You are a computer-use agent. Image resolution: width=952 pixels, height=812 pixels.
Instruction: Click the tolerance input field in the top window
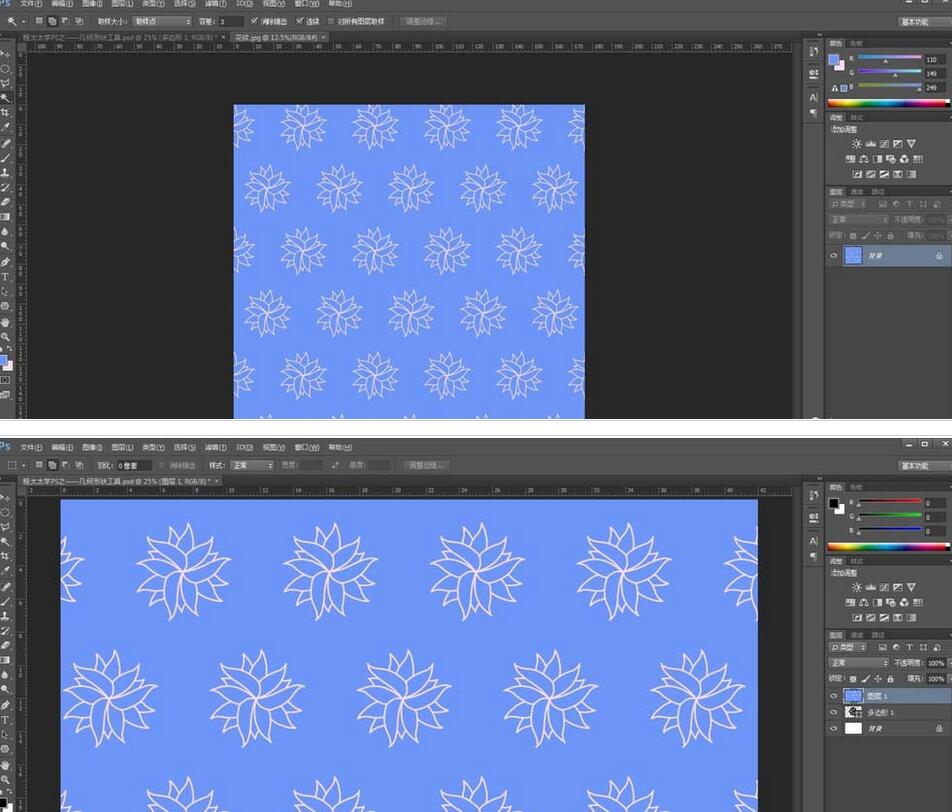point(231,21)
